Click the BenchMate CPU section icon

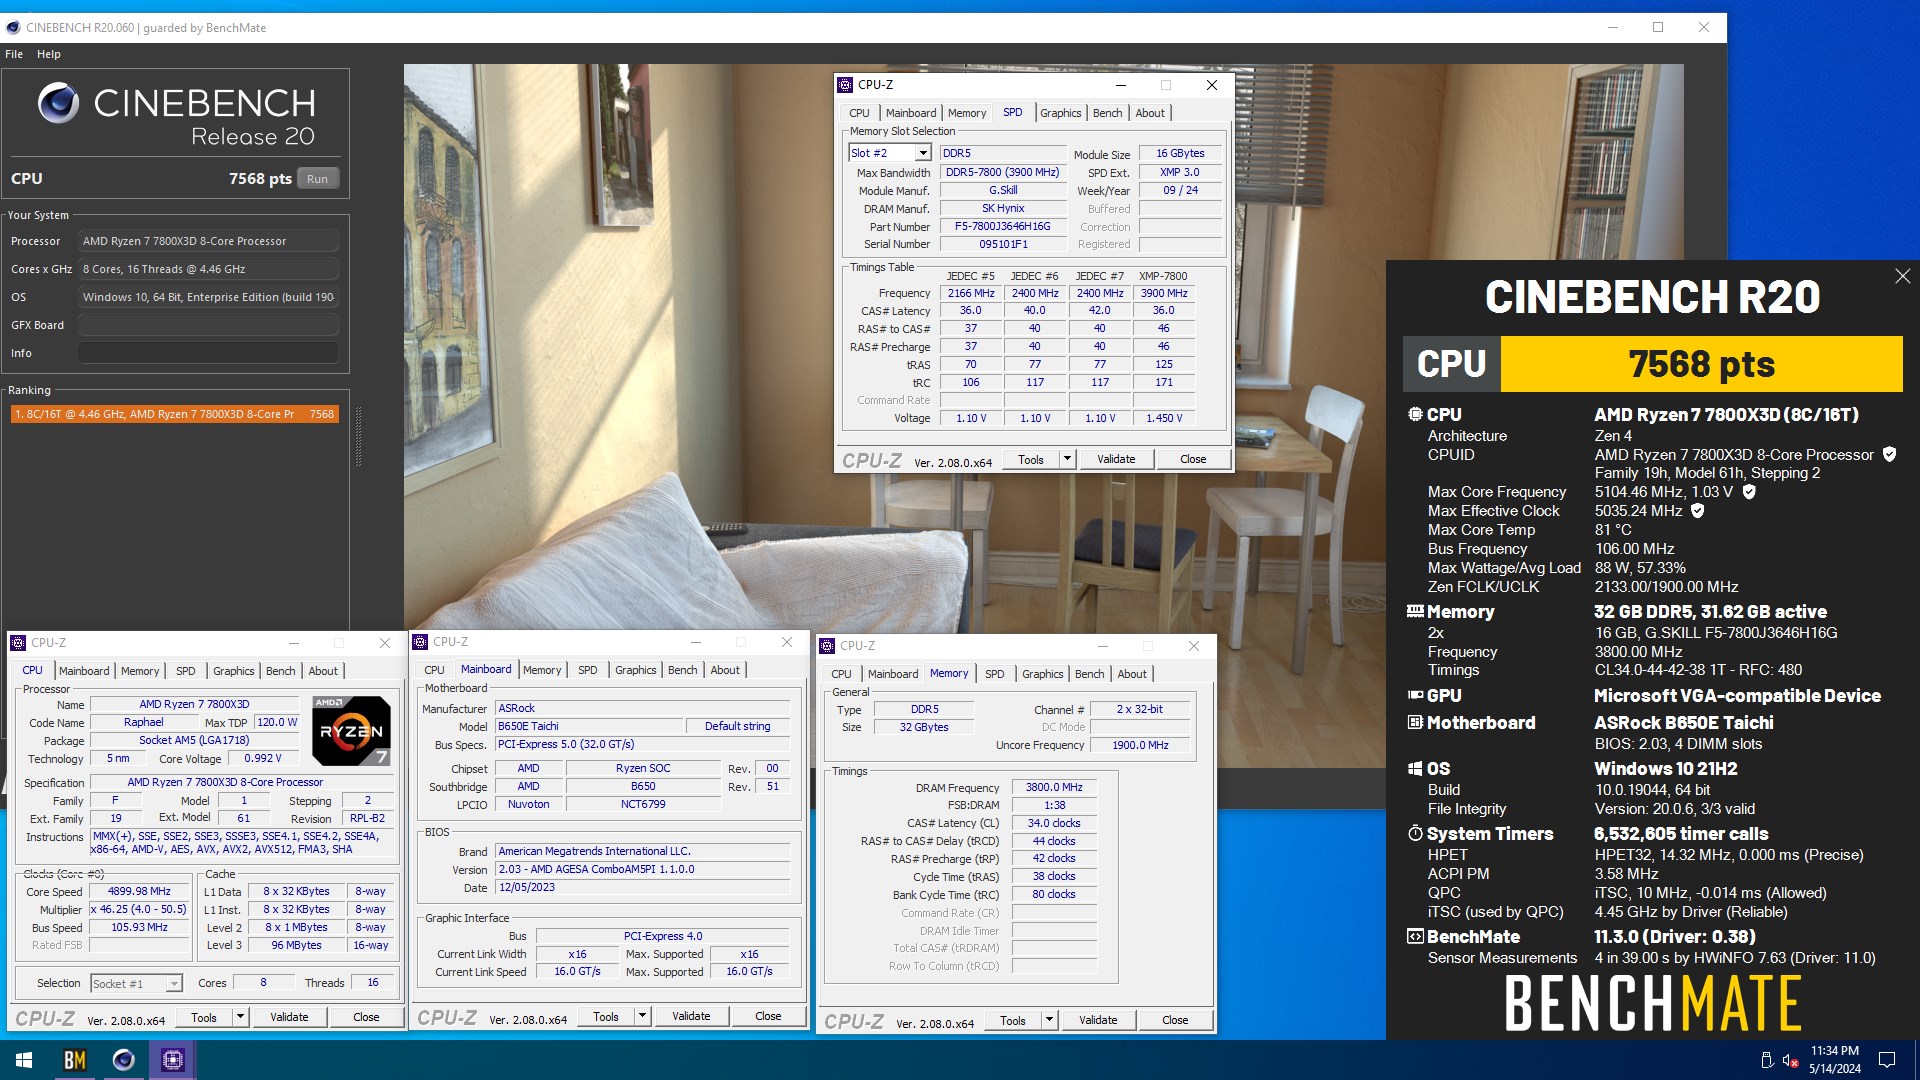tap(1415, 414)
